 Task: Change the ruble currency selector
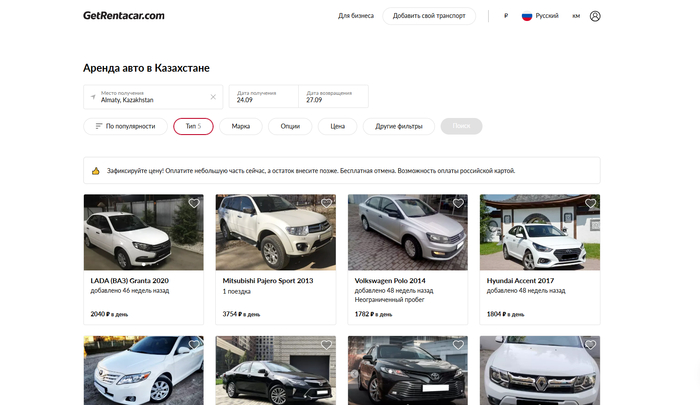(506, 16)
